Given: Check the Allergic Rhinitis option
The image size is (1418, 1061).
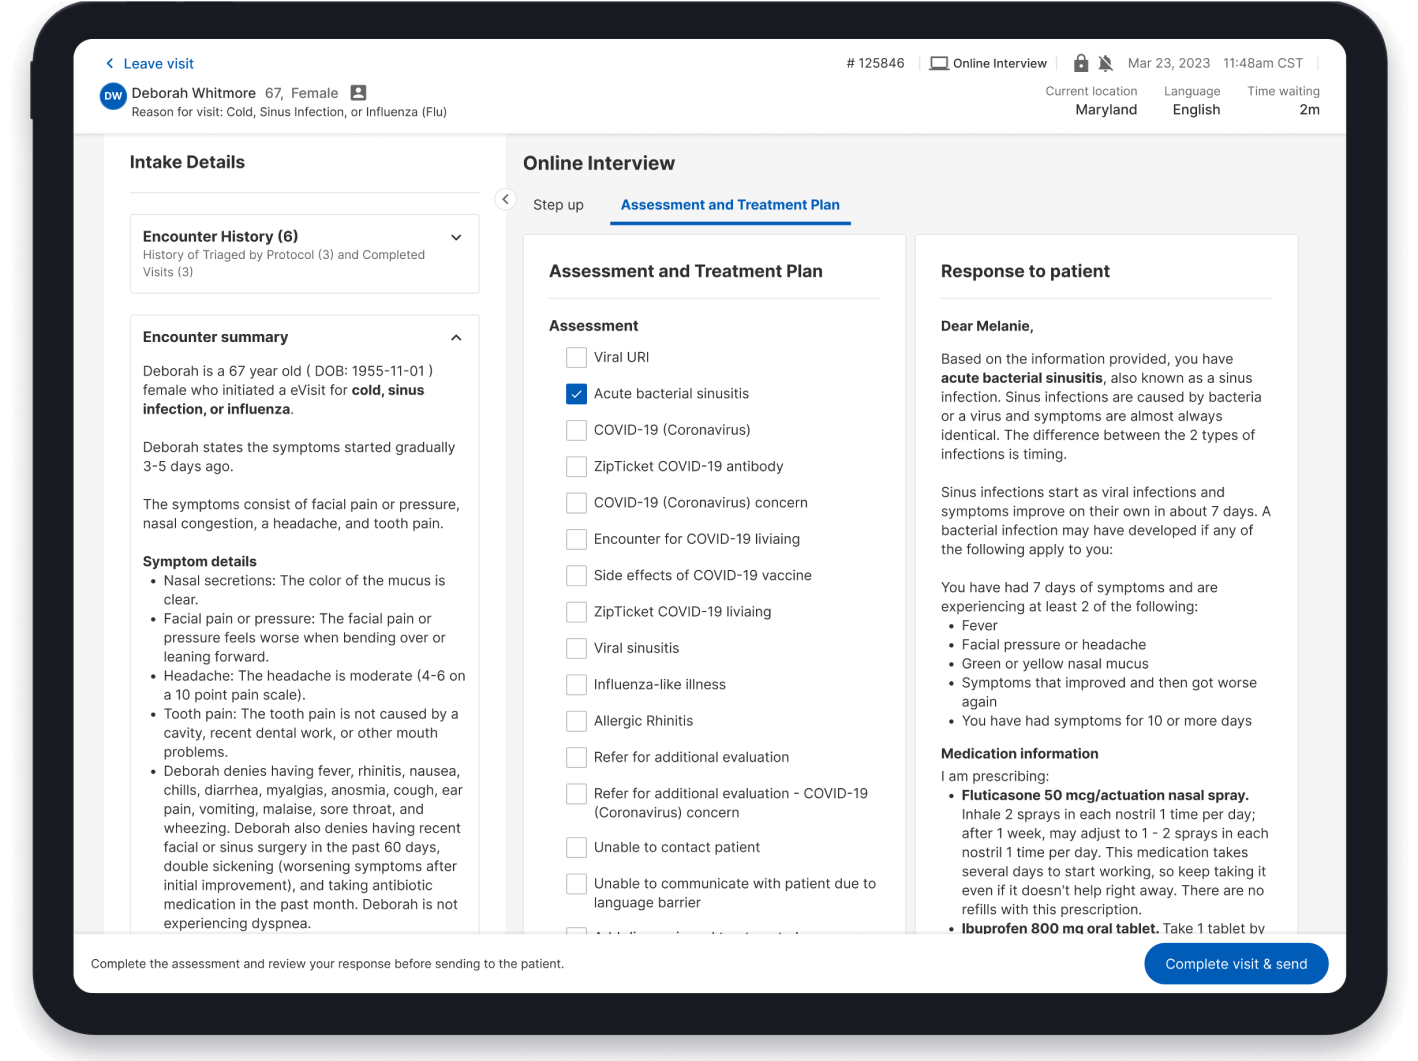Looking at the screenshot, I should tap(576, 721).
